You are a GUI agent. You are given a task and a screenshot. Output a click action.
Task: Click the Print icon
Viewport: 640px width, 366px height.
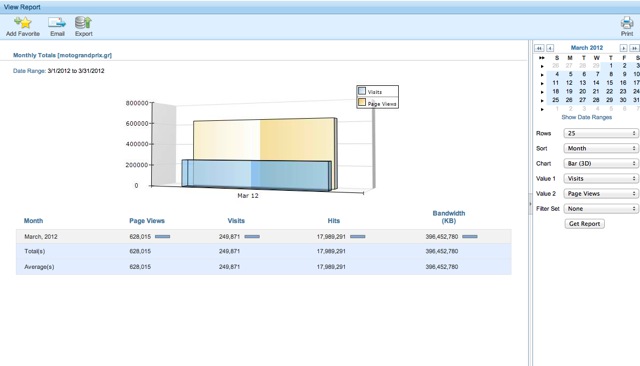(627, 23)
